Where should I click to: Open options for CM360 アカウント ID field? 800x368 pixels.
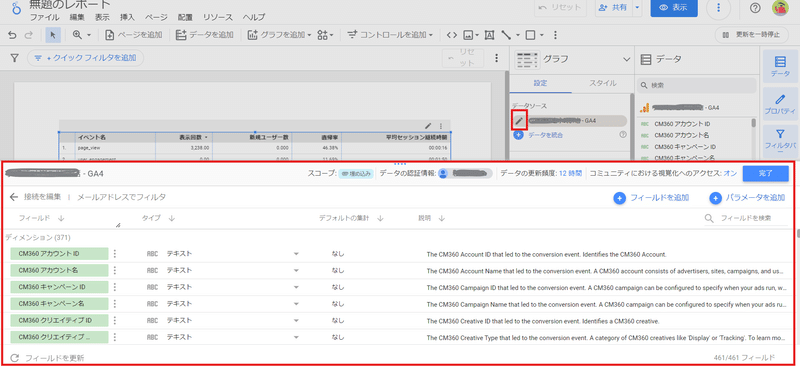tap(115, 254)
